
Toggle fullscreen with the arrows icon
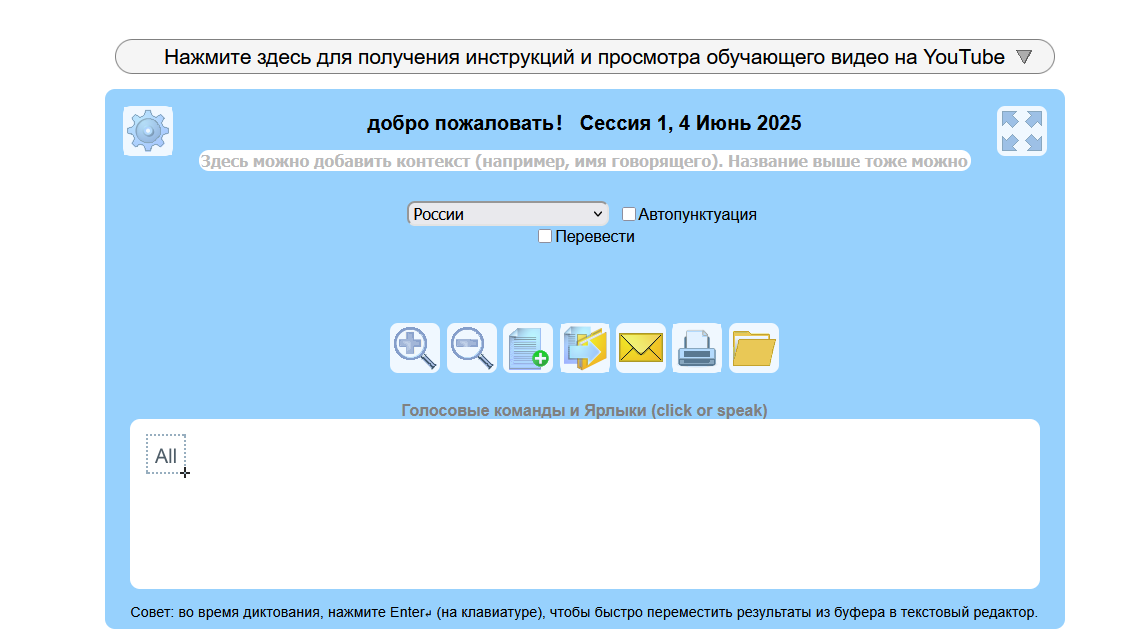point(1021,131)
